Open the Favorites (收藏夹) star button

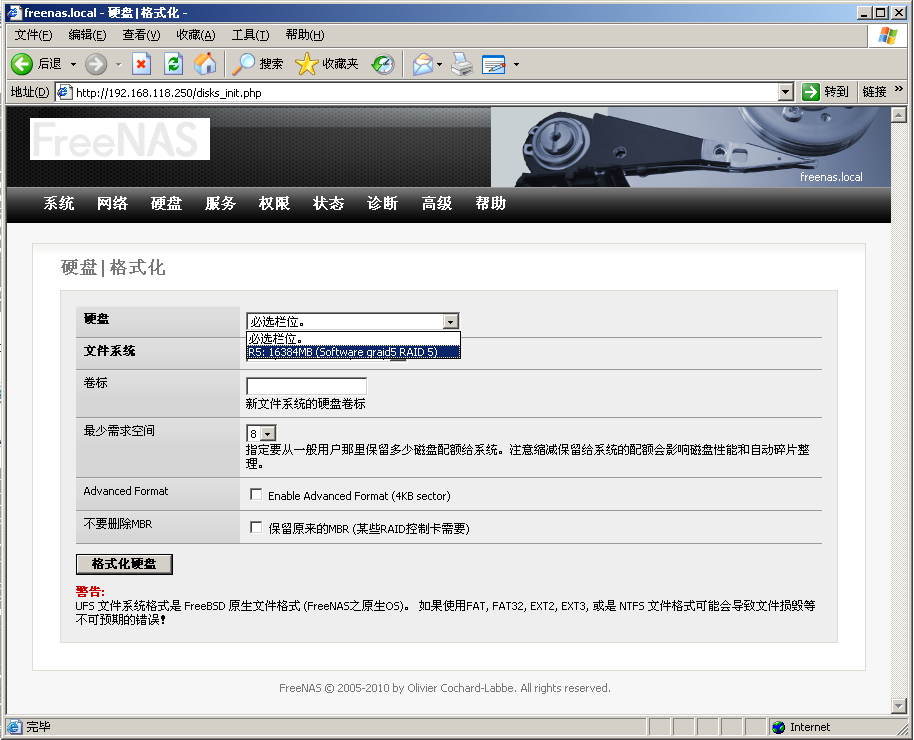[326, 64]
